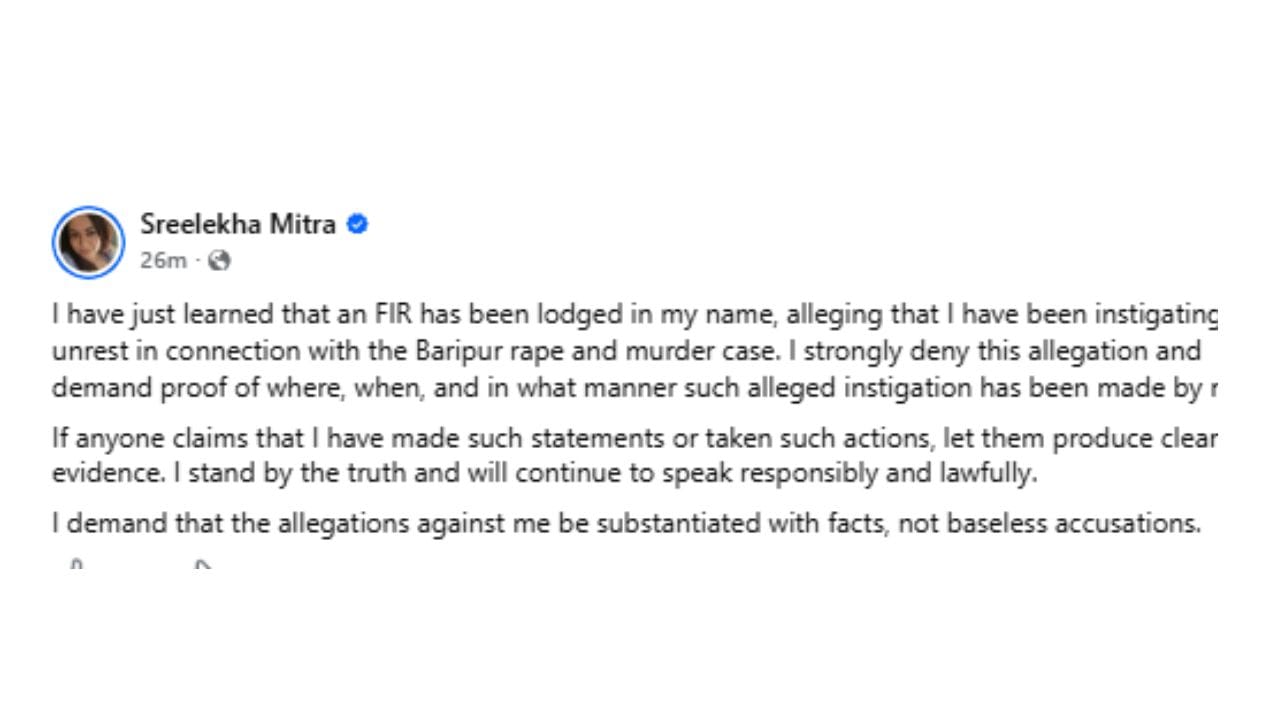Screen dimensions: 1280x720
Task: Click the line 'I demand that the allegations'
Action: (626, 523)
